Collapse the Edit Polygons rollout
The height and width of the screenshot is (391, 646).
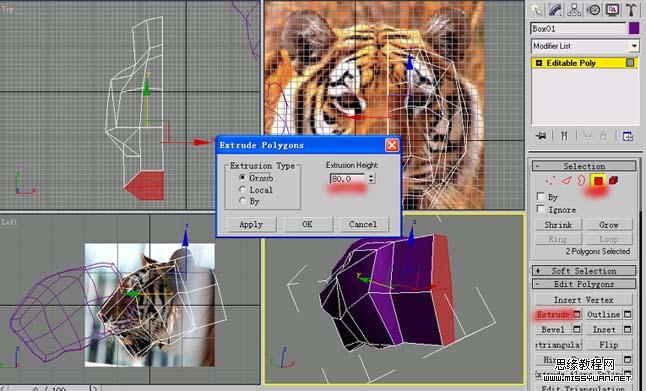tap(584, 284)
